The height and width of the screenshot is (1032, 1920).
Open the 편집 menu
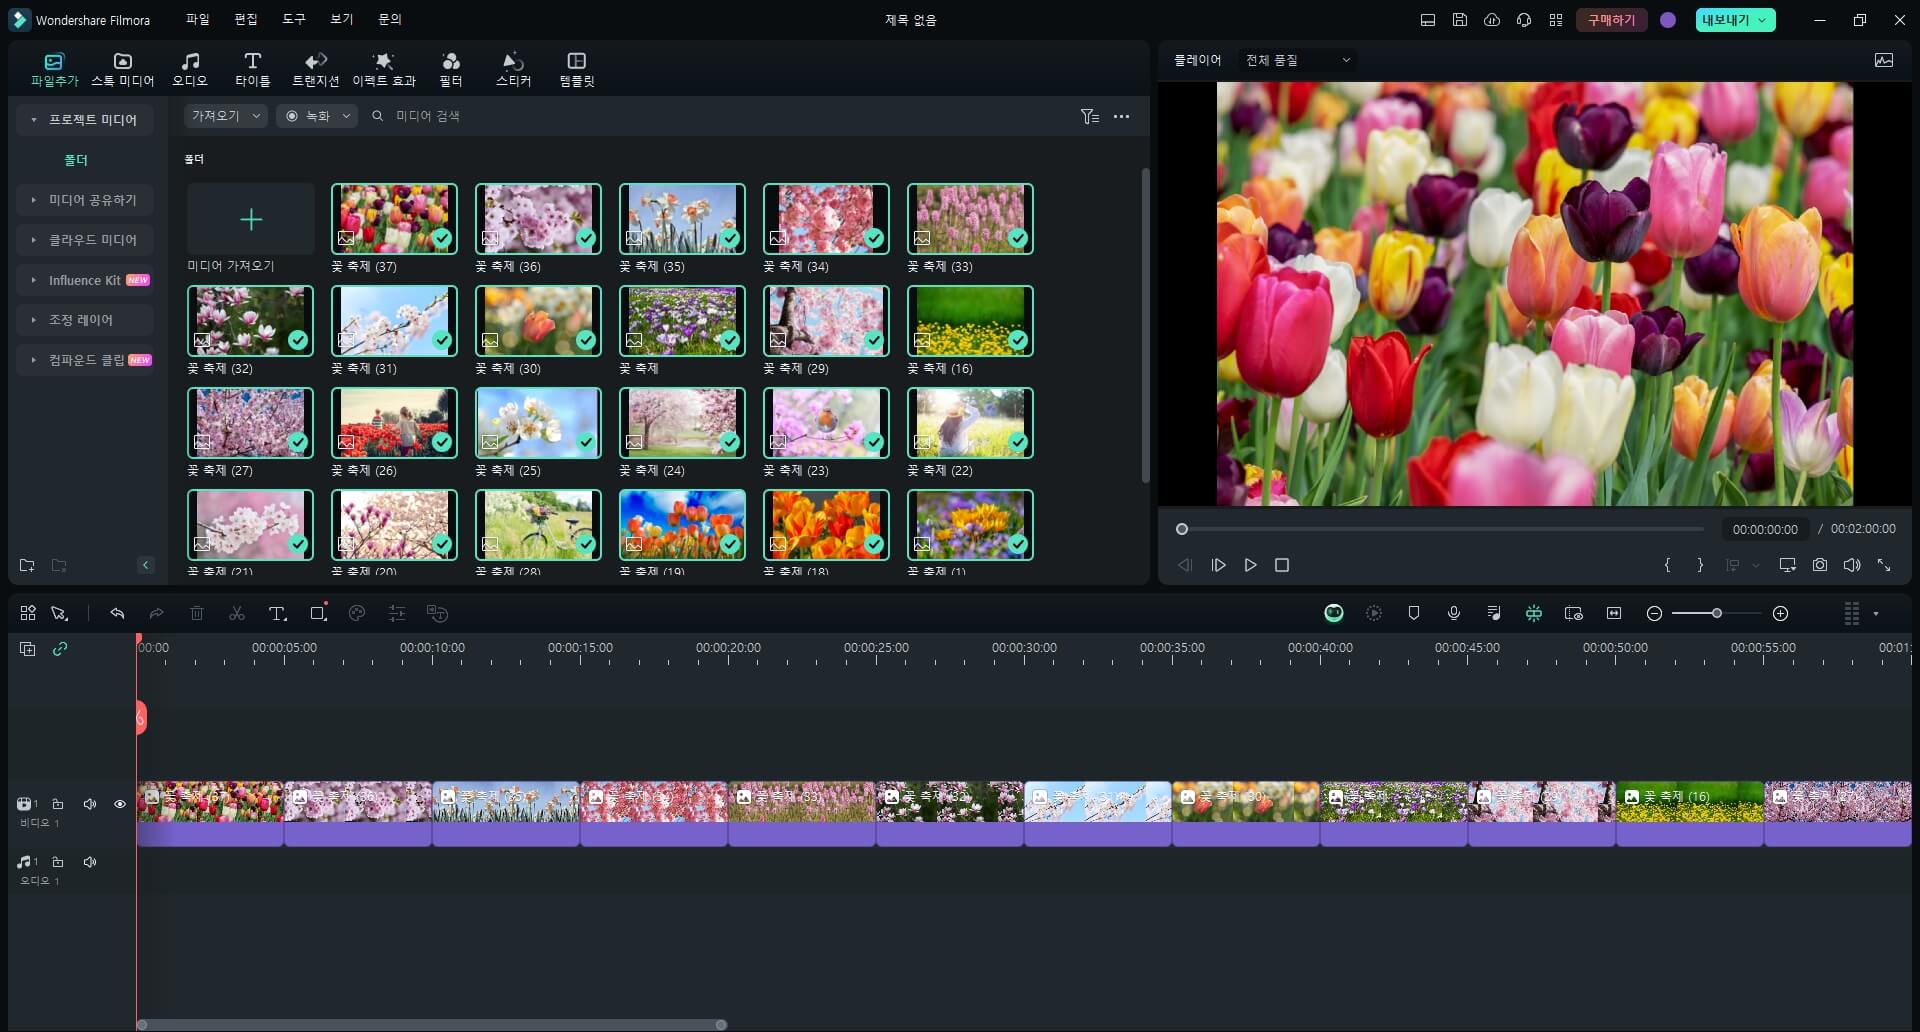(245, 19)
